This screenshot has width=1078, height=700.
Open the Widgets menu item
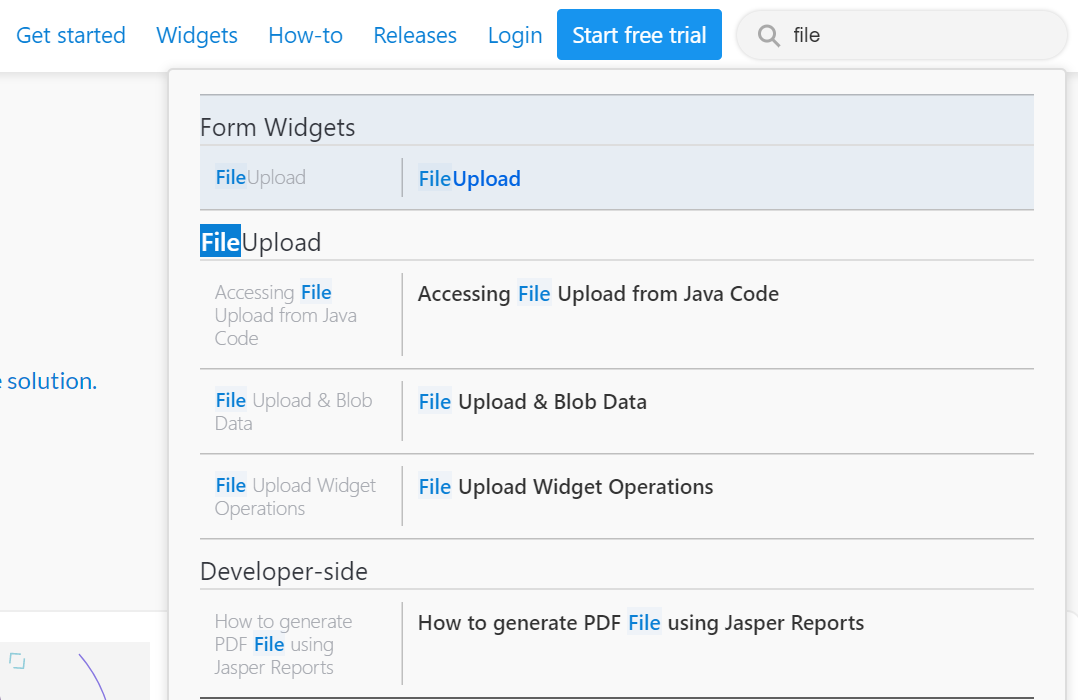coord(197,36)
